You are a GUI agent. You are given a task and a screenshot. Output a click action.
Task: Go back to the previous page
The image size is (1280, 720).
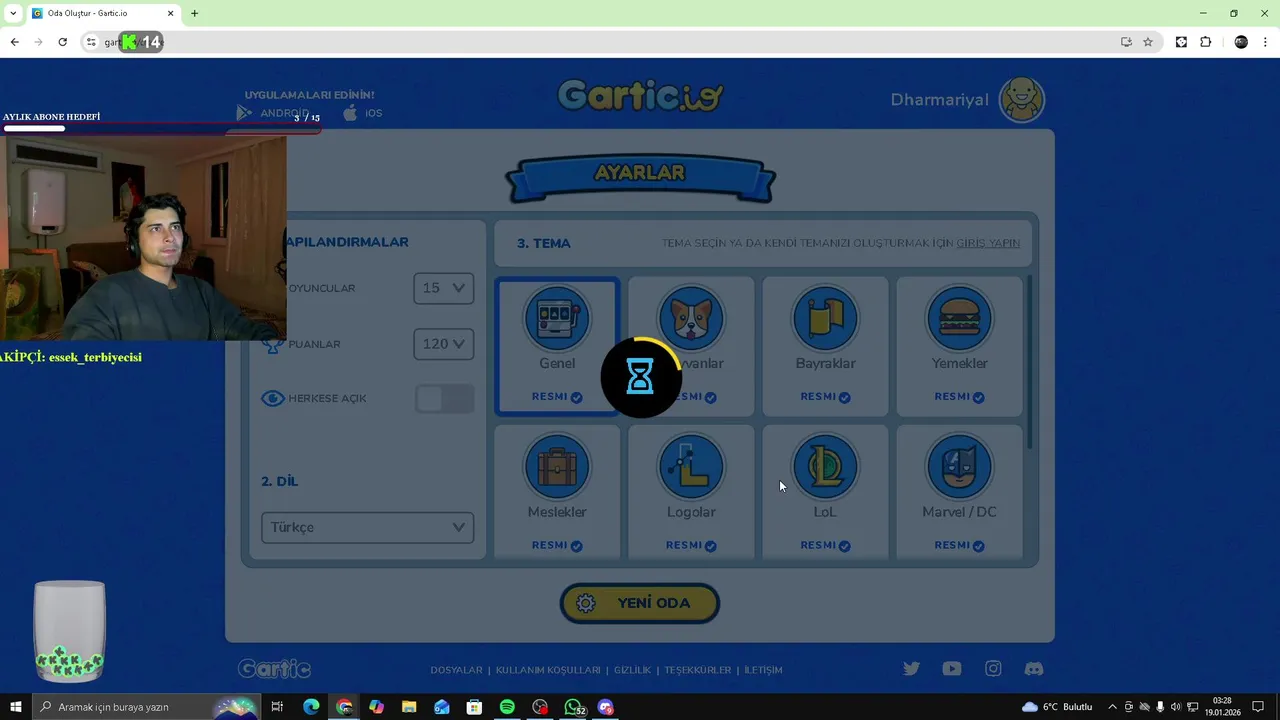(x=14, y=42)
